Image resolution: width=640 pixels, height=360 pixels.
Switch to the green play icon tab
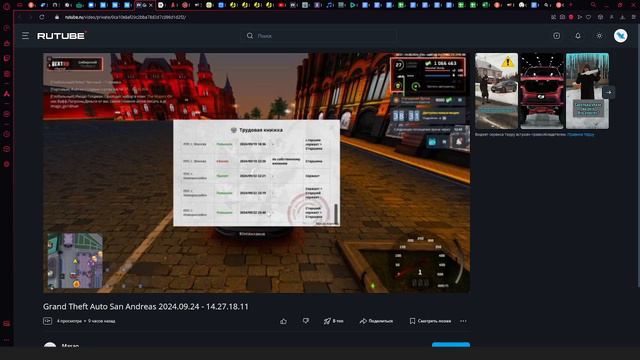pyautogui.click(x=353, y=5)
